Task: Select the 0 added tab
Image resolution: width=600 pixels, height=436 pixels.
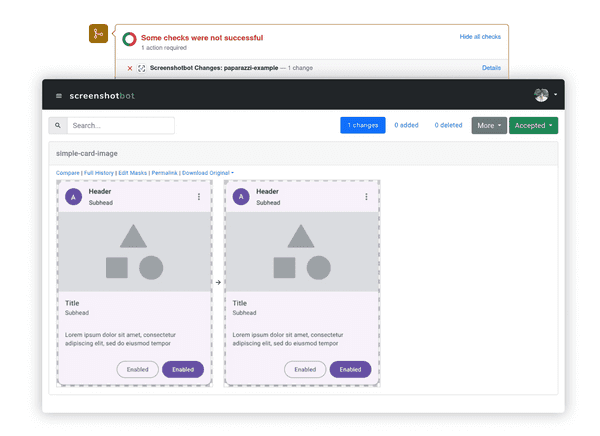Action: 406,125
